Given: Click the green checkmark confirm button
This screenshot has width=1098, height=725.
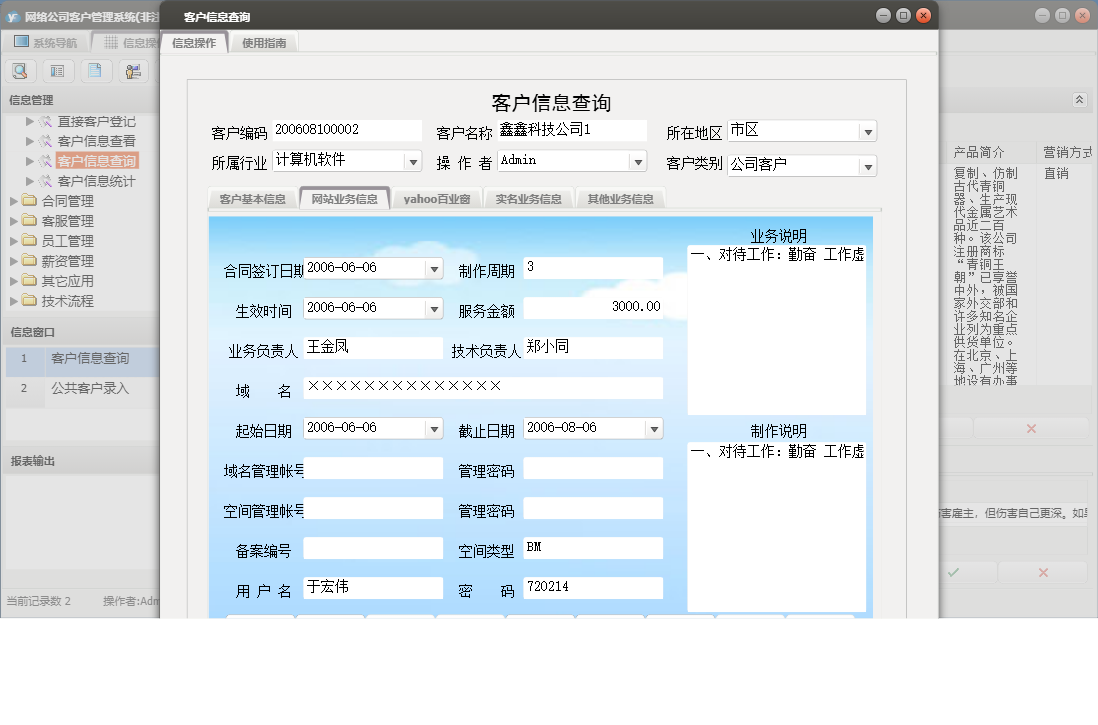Looking at the screenshot, I should coord(953,572).
